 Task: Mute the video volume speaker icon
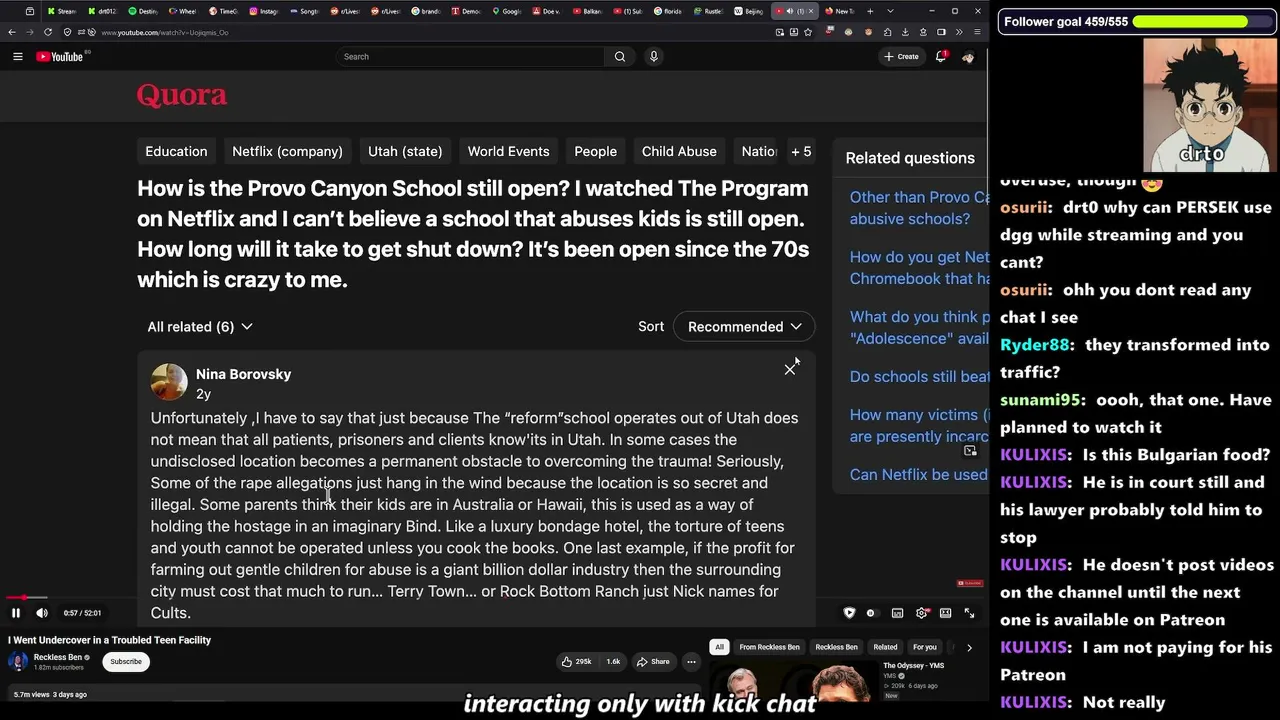point(42,613)
